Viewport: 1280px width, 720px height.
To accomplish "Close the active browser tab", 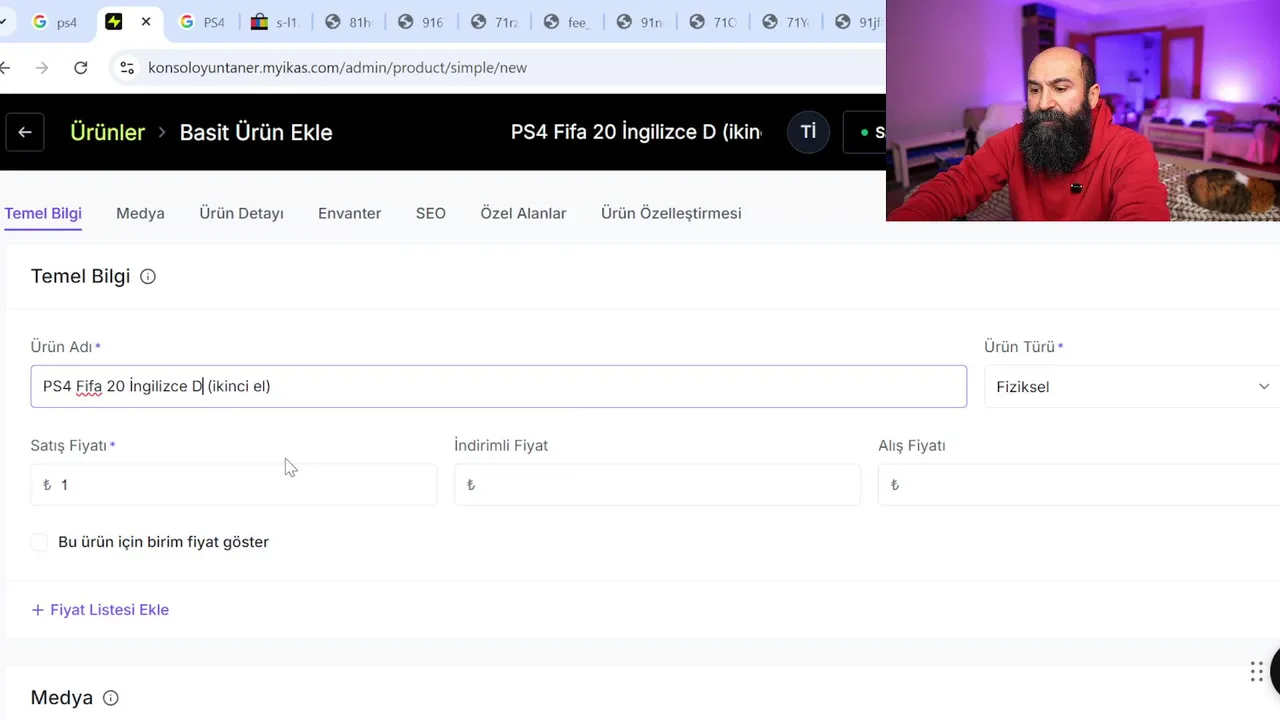I will pos(146,21).
